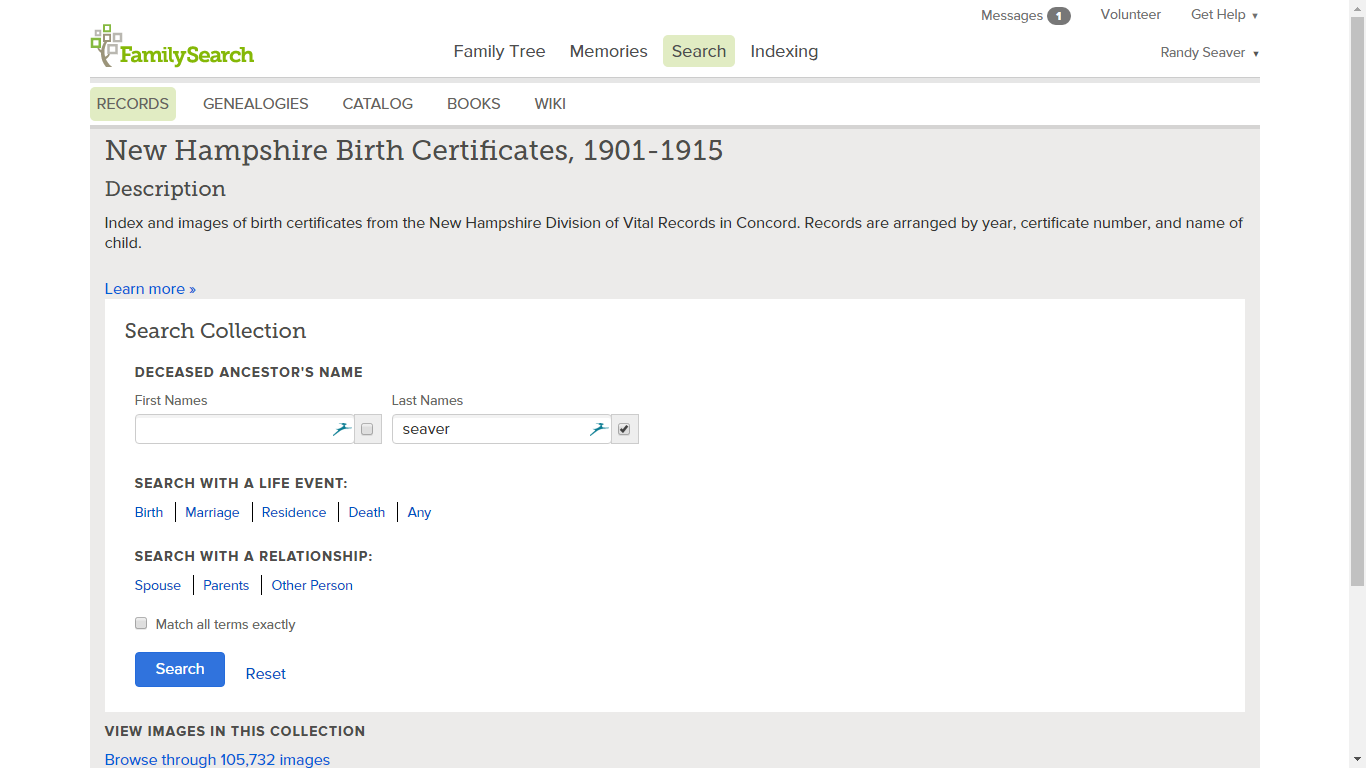Add an Other Person relationship filter

pos(312,585)
